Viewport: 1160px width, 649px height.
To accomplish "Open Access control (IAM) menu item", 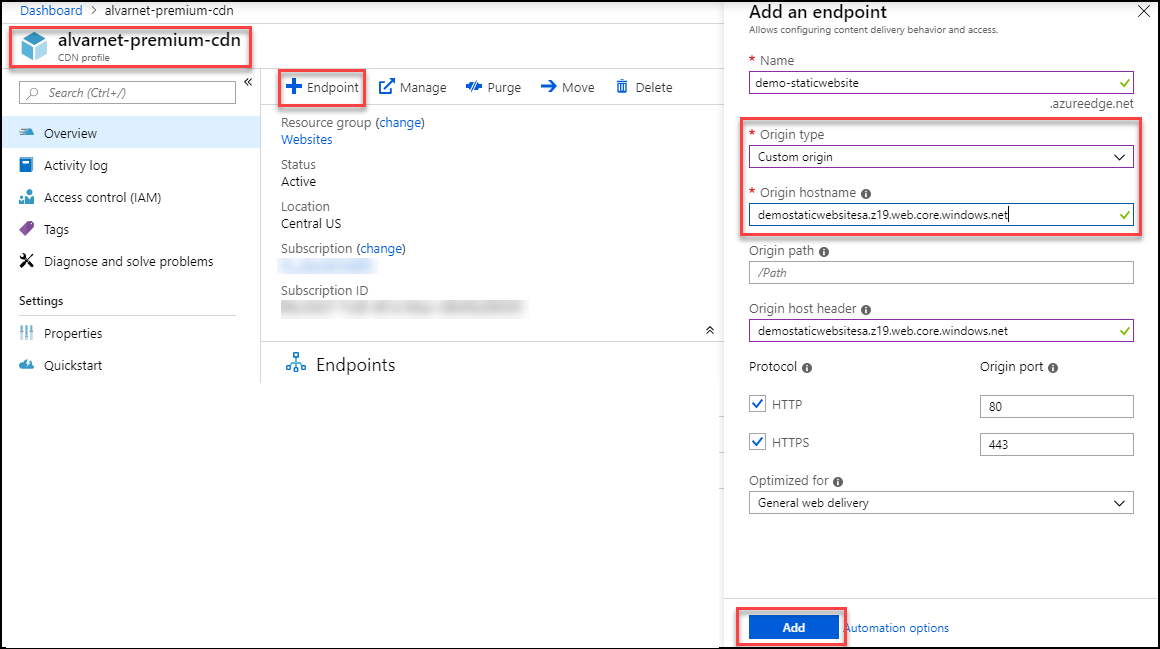I will pos(131,198).
